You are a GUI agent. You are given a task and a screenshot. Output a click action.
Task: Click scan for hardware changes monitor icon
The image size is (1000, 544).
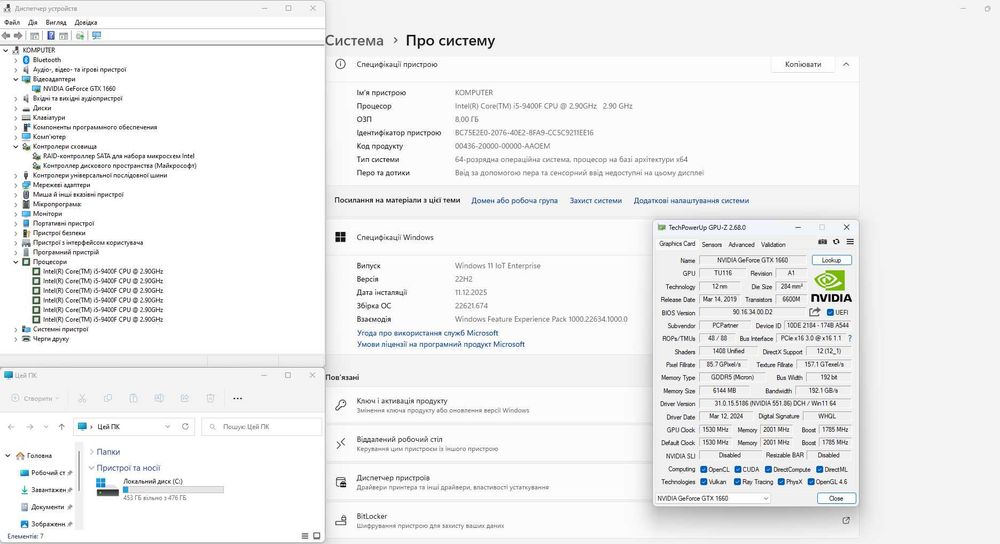coord(96,36)
